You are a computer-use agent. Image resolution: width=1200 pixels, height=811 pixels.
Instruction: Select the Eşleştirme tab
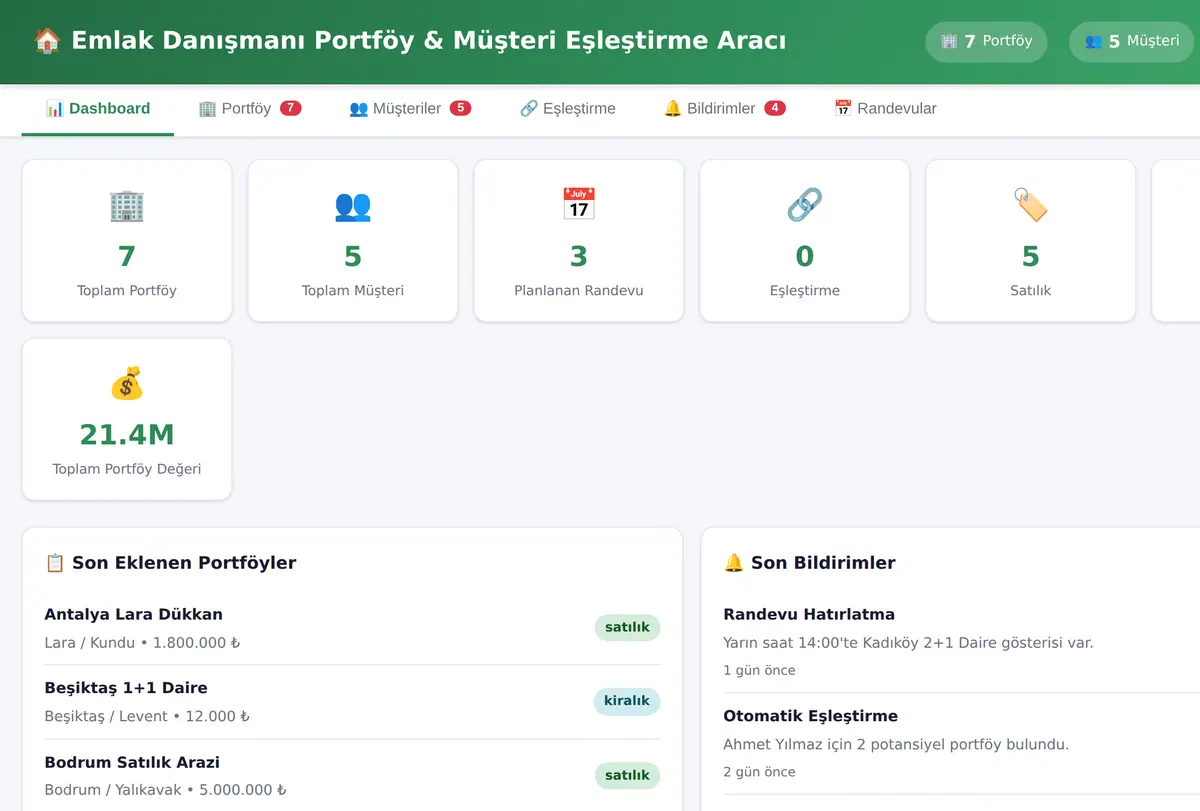click(x=568, y=109)
